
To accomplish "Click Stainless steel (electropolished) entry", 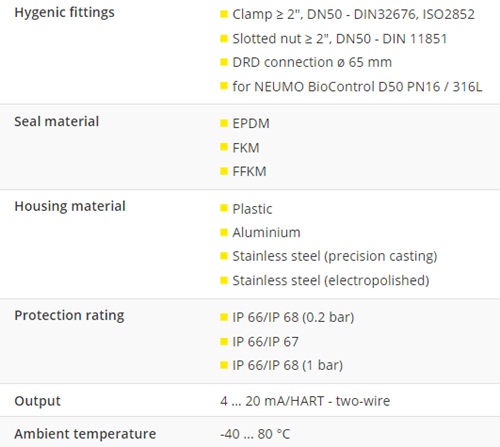I will tap(331, 281).
